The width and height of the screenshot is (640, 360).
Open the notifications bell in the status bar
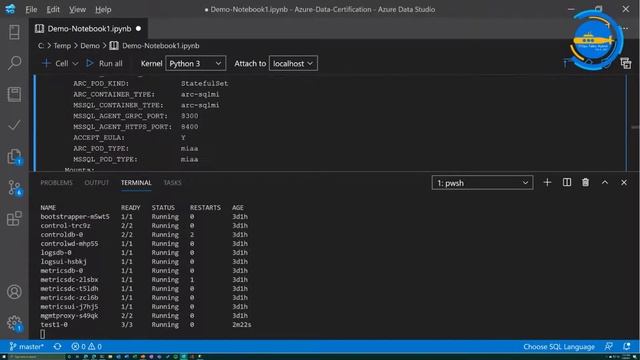click(627, 347)
